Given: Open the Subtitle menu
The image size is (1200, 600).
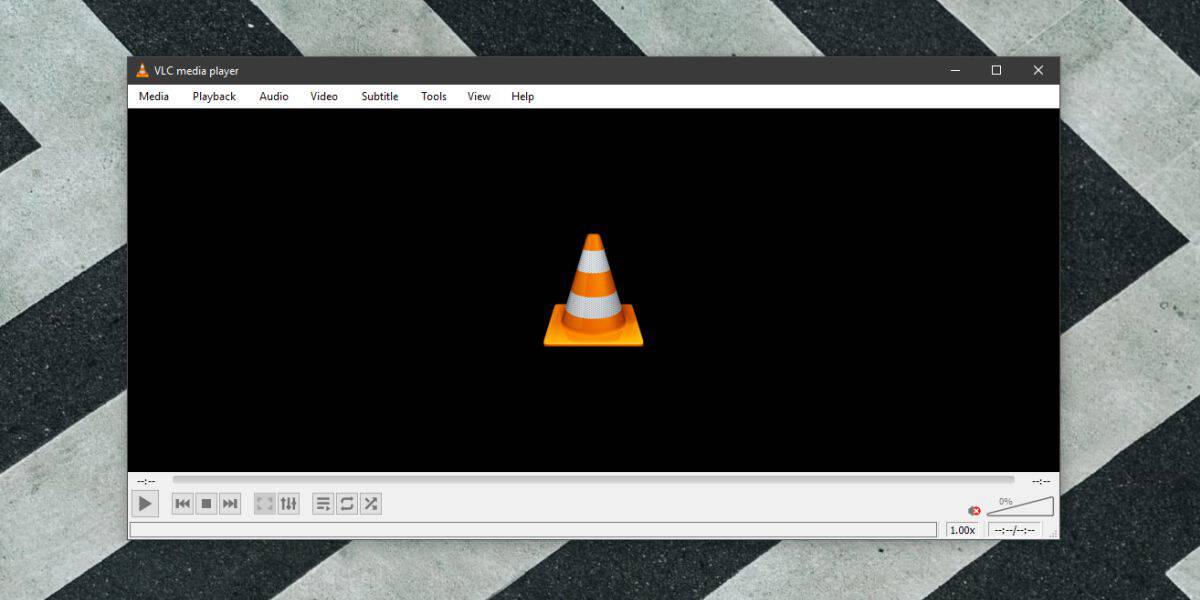Looking at the screenshot, I should [x=380, y=96].
